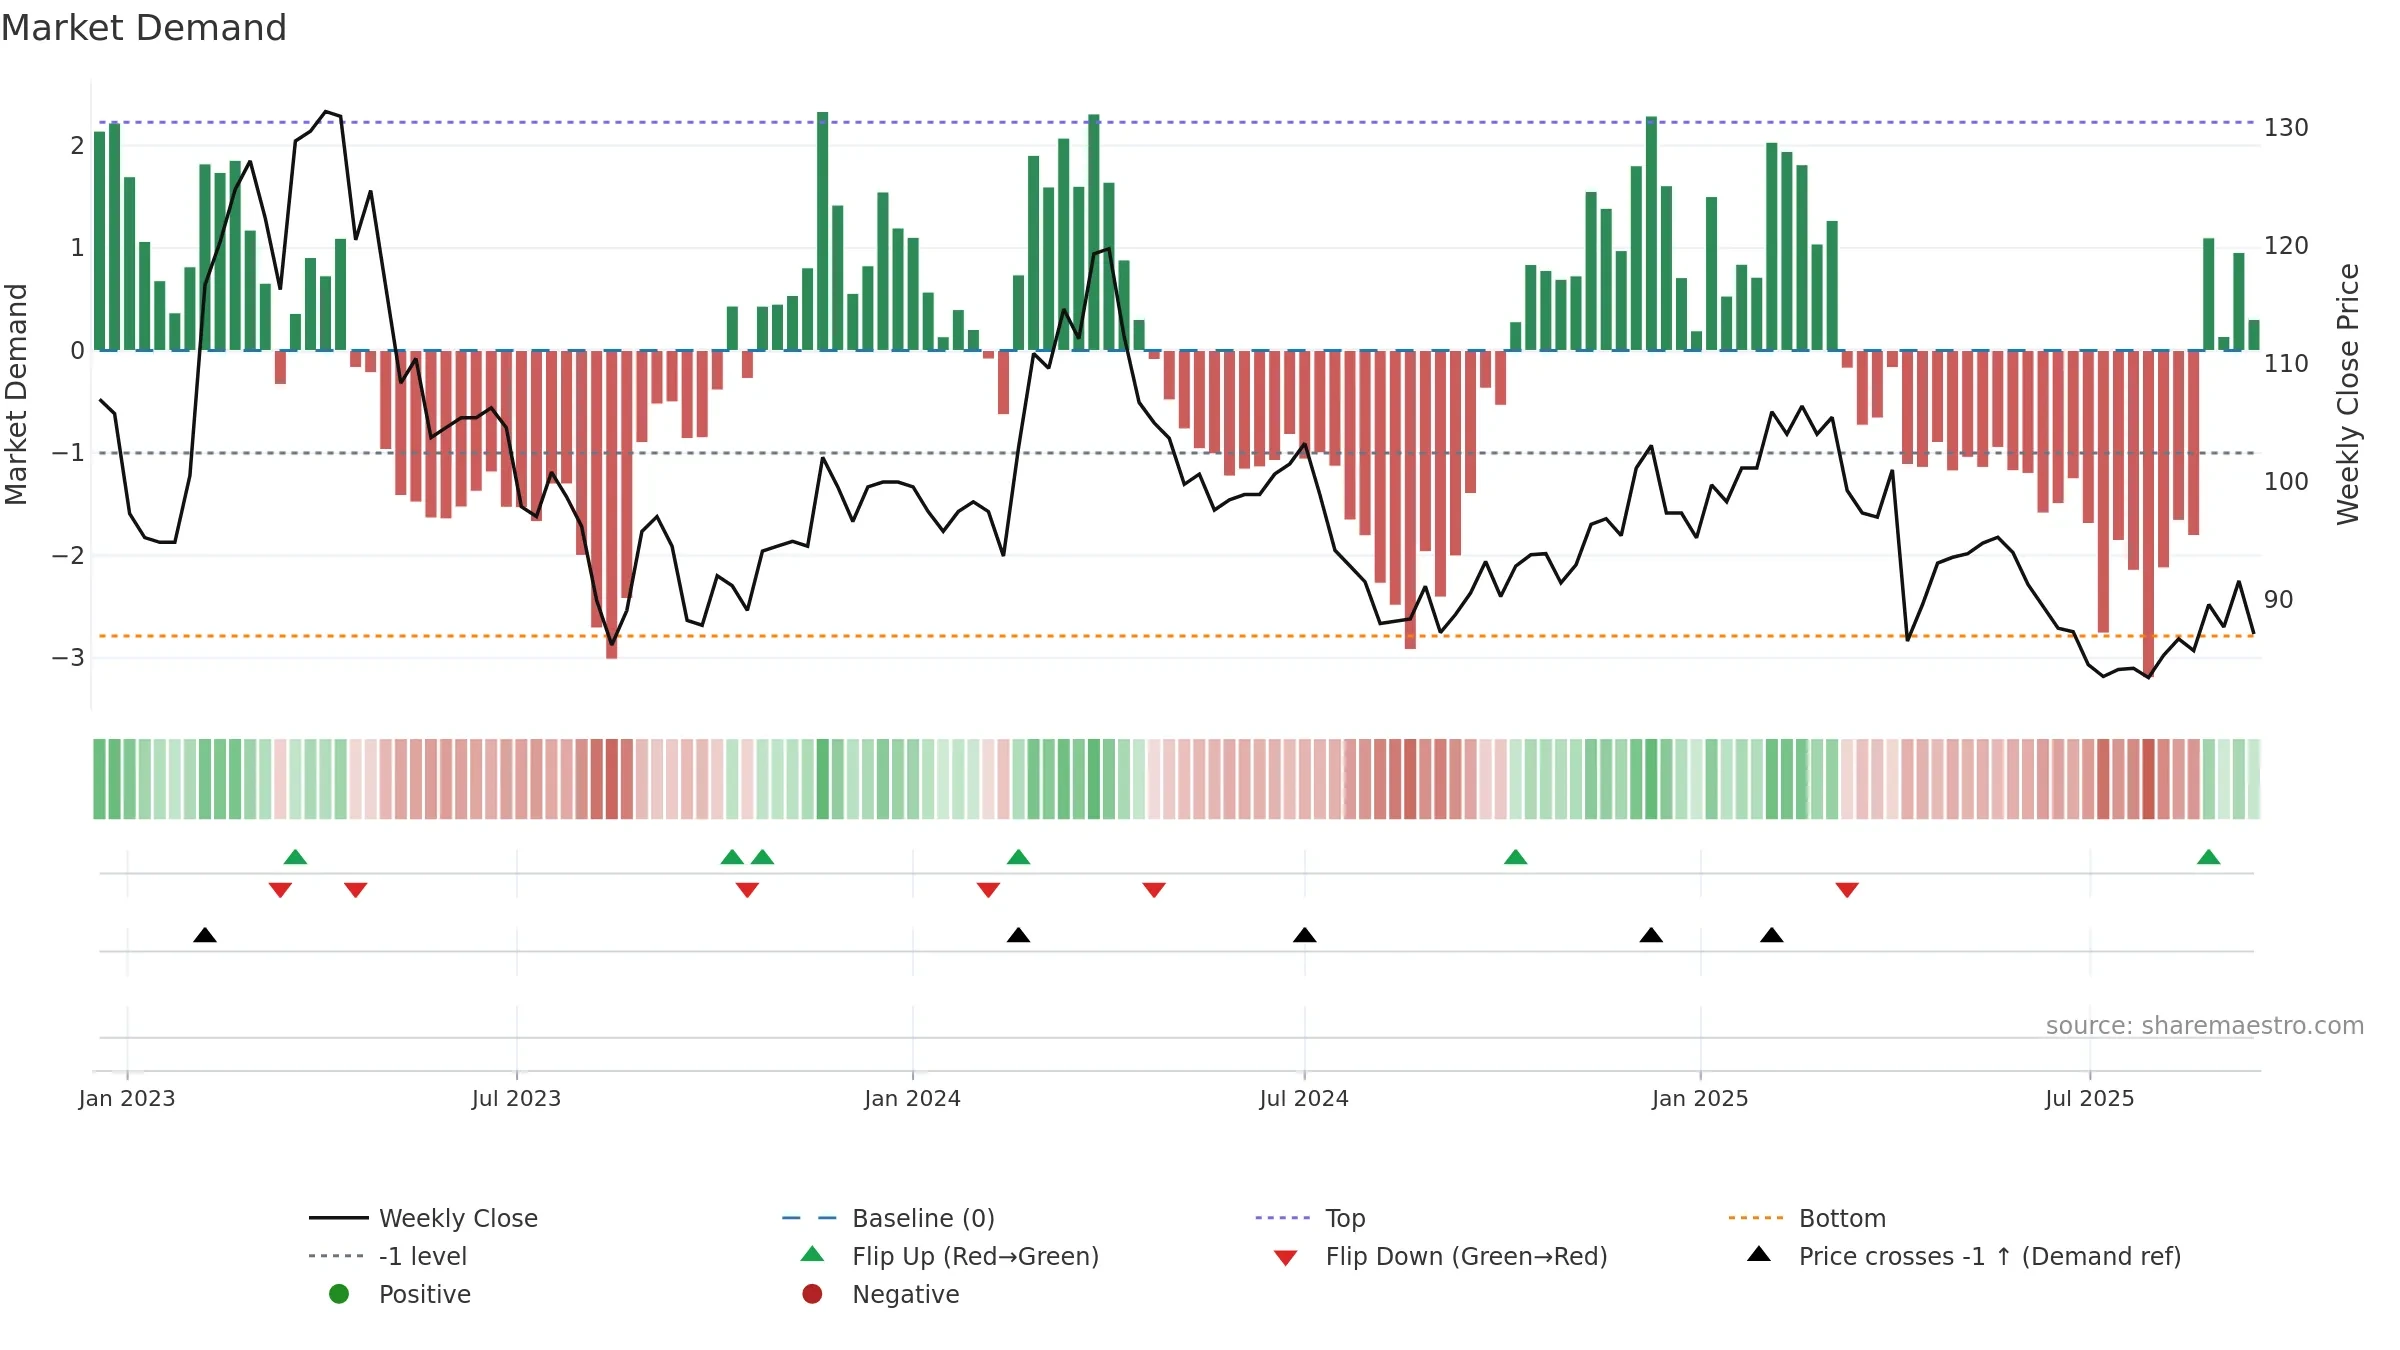Click the Jul 2025 x-axis label
2400x1350 pixels.
click(2090, 1098)
